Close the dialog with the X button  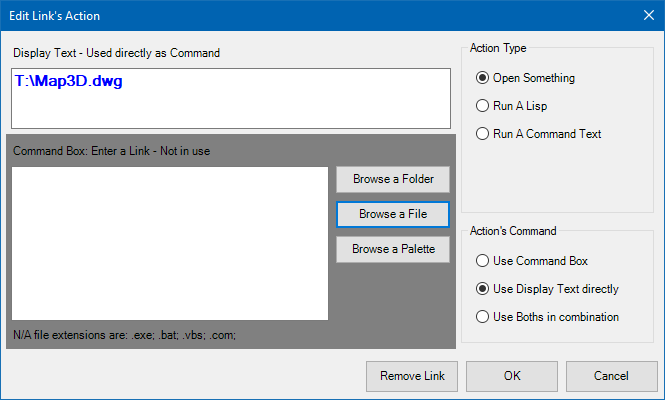click(646, 16)
